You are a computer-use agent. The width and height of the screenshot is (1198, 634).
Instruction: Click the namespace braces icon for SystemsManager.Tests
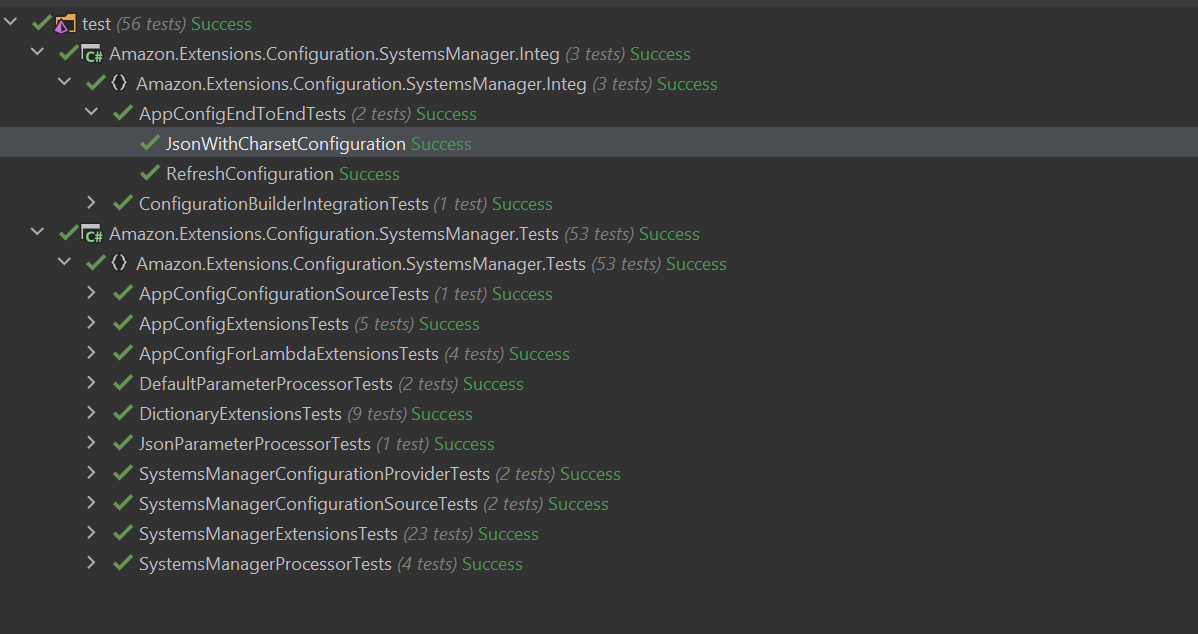[119, 264]
